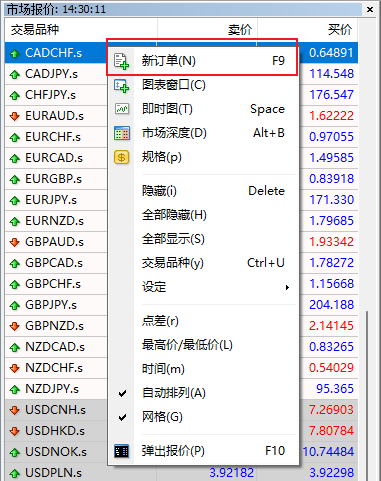Open Chart Window (图表窗口) menu entry
The height and width of the screenshot is (481, 381).
[x=203, y=85]
